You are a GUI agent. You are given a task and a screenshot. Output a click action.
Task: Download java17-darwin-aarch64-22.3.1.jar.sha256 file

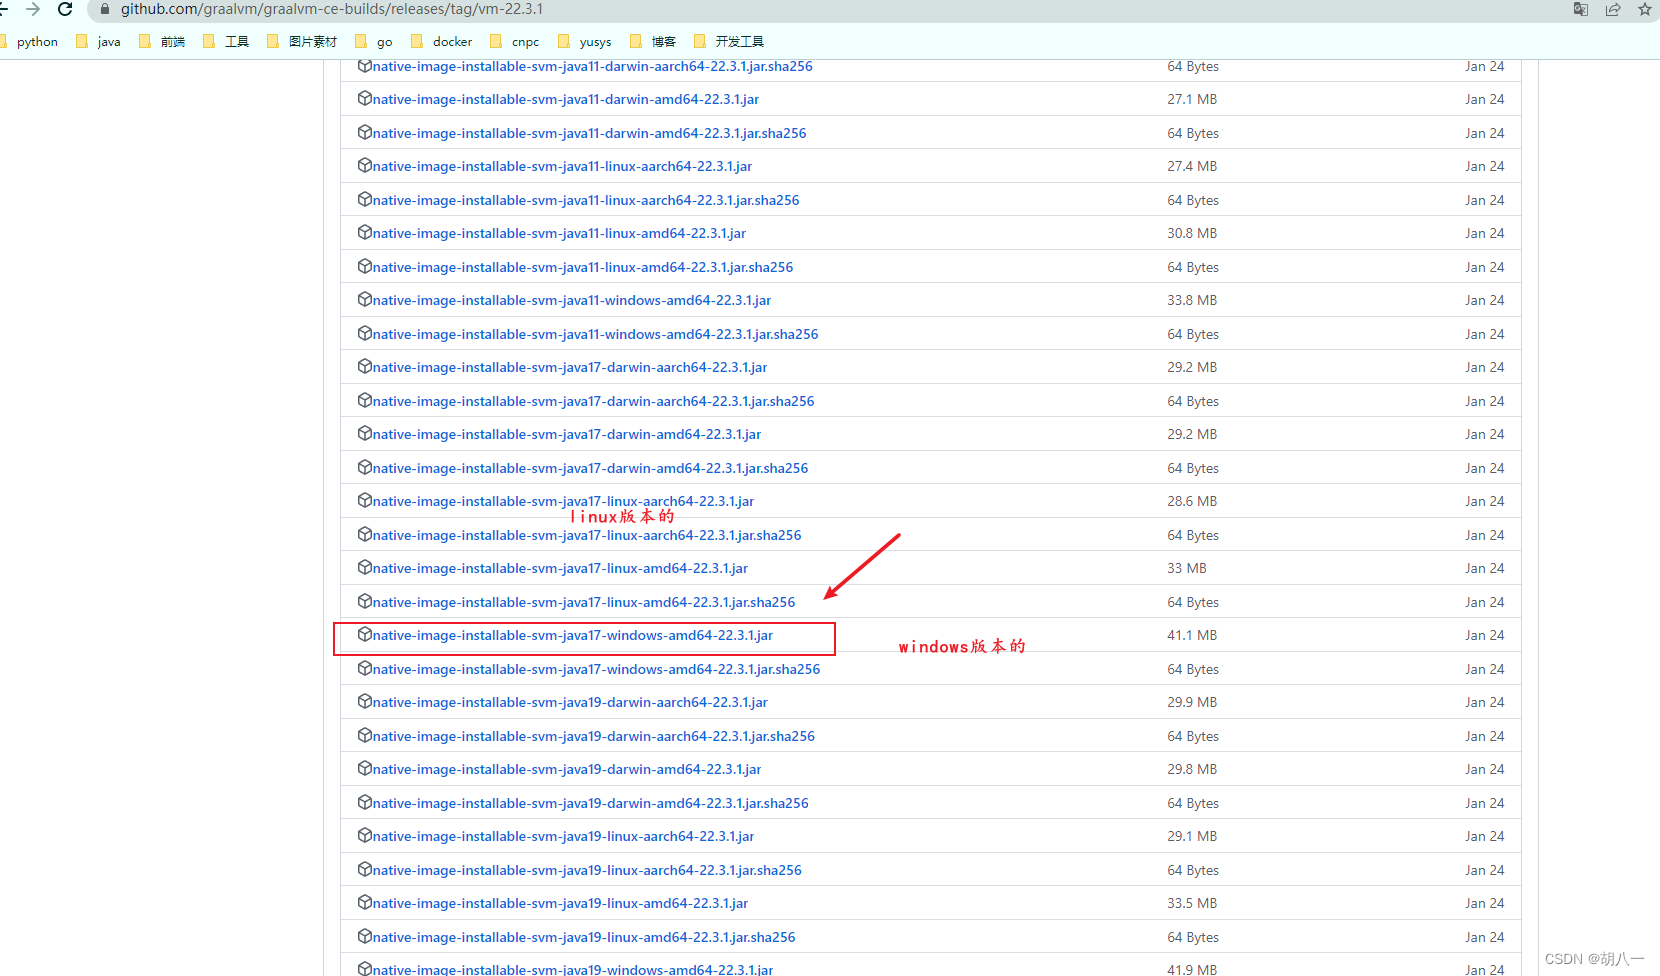point(593,401)
